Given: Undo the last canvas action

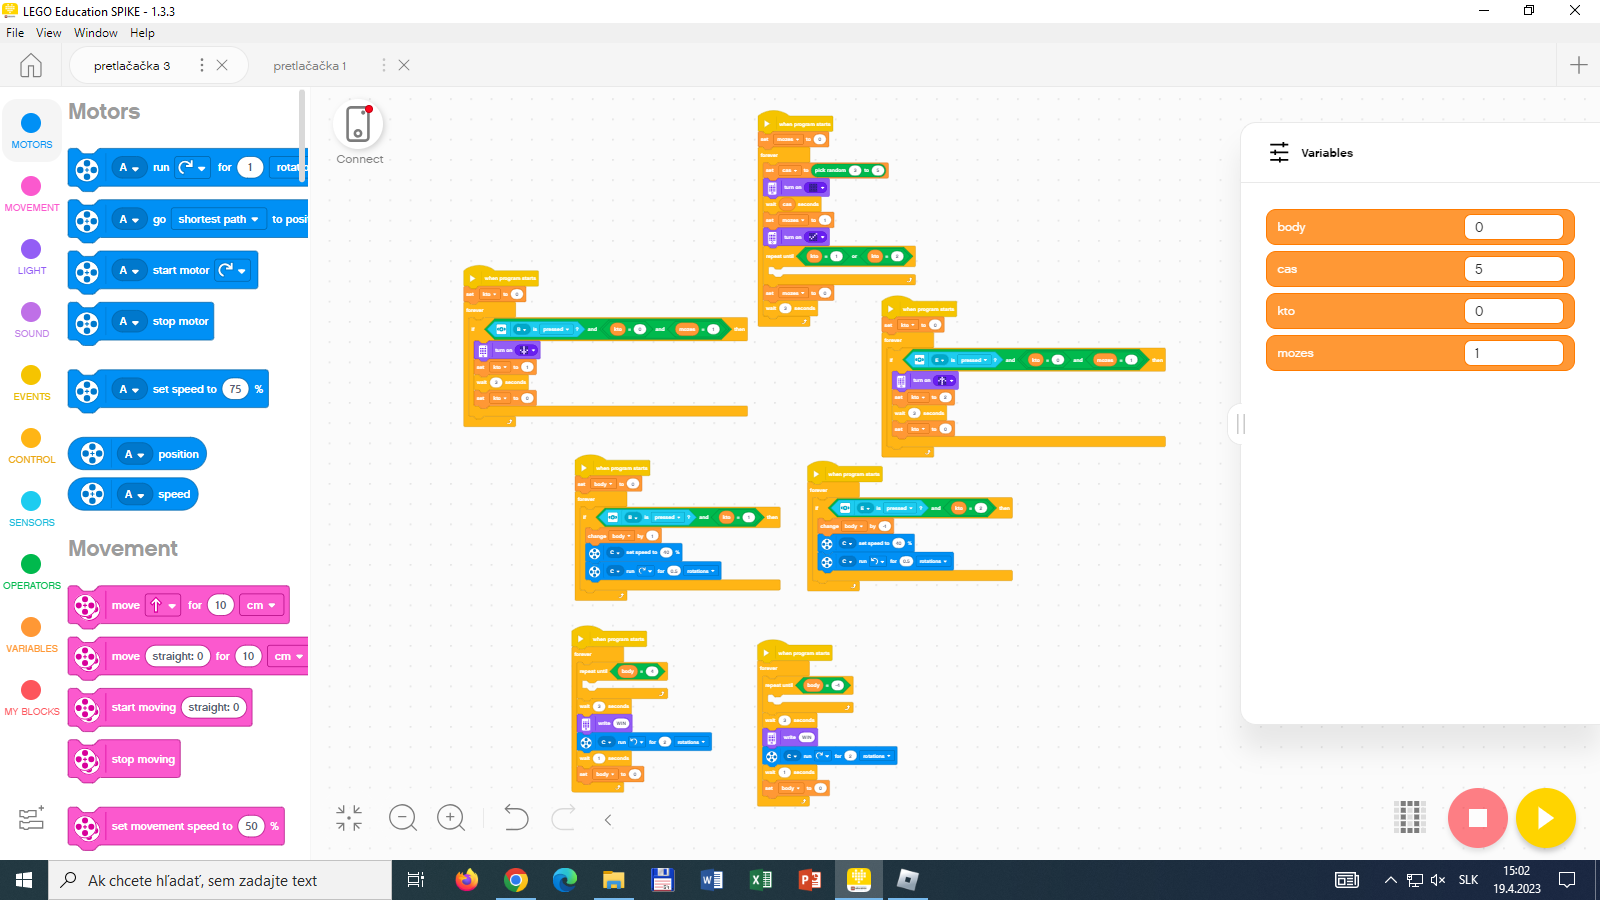Looking at the screenshot, I should [516, 818].
